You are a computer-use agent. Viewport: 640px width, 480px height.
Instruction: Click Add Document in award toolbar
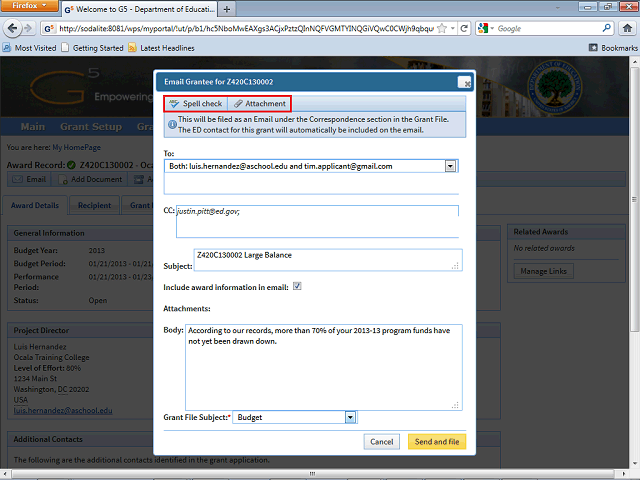click(x=90, y=179)
